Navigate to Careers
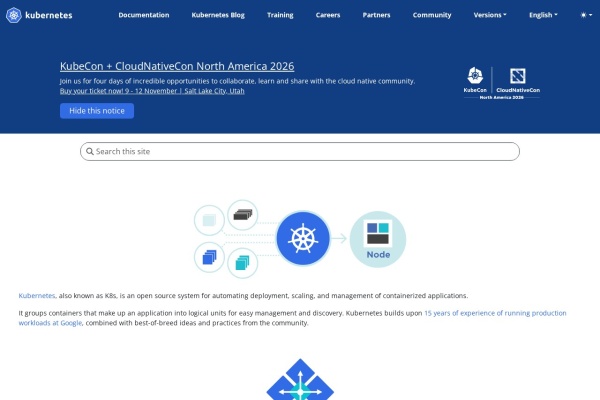Screen dimensions: 600x400 (328, 15)
